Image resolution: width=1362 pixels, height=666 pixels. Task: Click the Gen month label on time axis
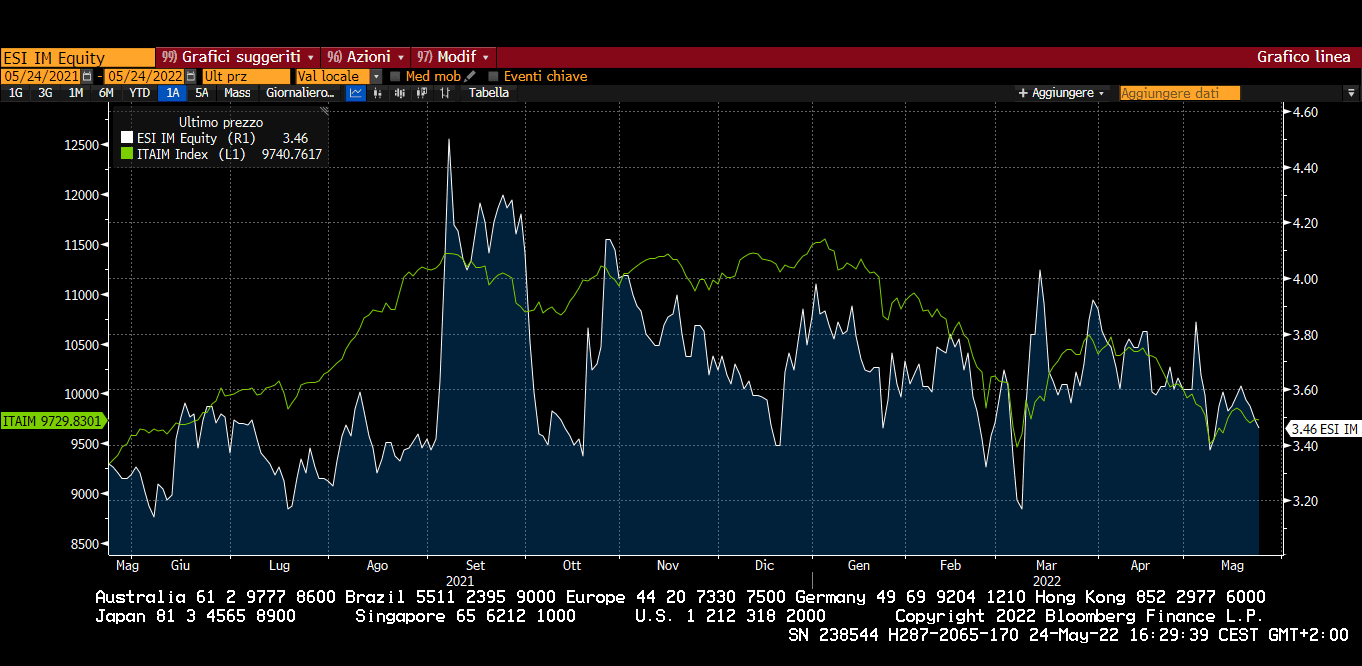(x=859, y=565)
